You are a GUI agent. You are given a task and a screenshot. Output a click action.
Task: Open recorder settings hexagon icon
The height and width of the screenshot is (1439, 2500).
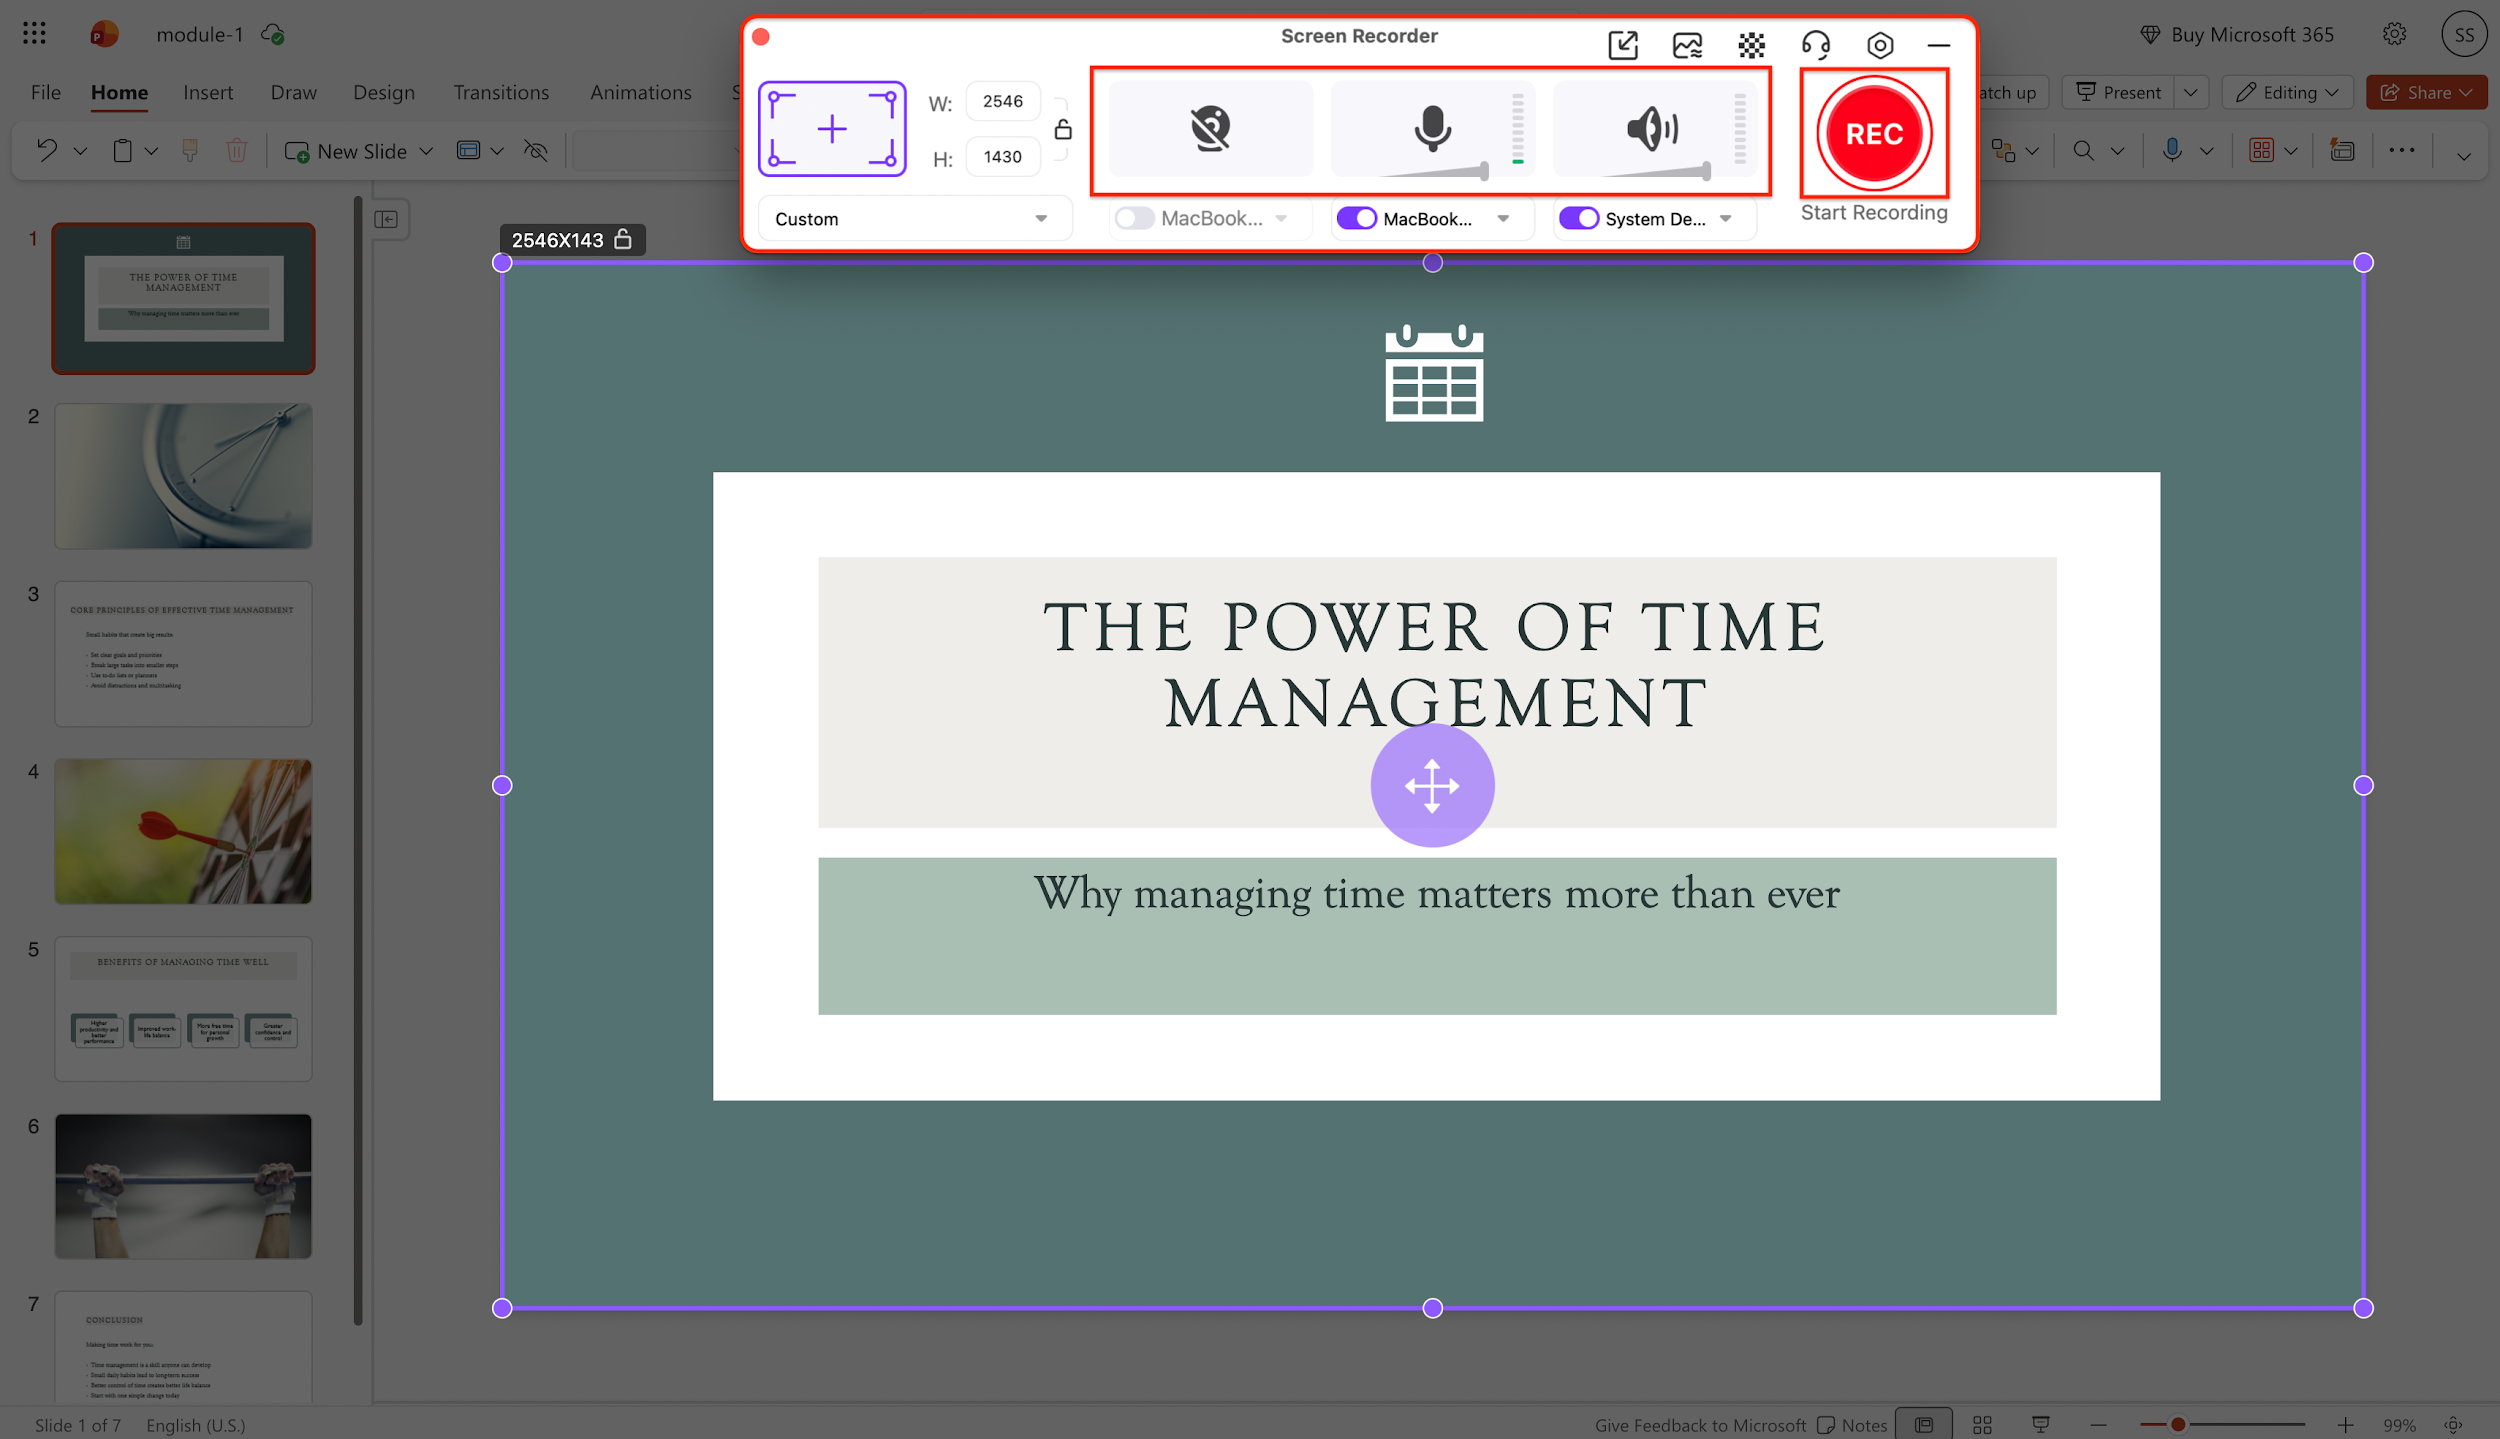[1879, 45]
